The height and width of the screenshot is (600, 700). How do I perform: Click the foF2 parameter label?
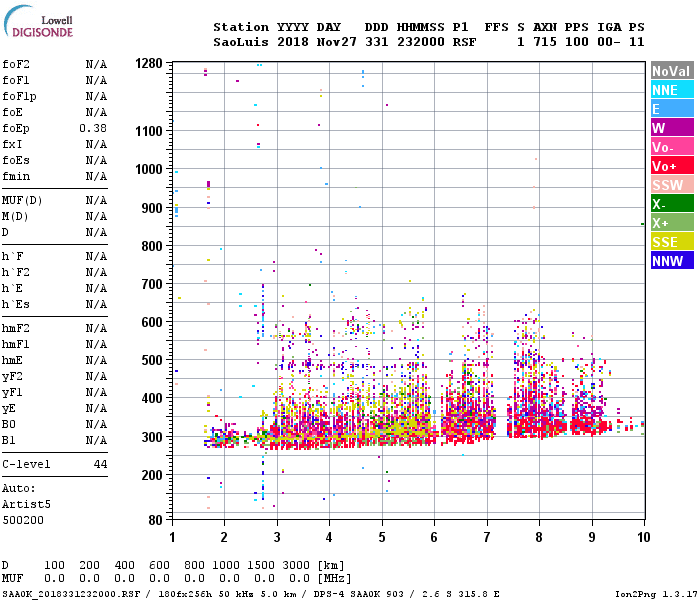16,64
